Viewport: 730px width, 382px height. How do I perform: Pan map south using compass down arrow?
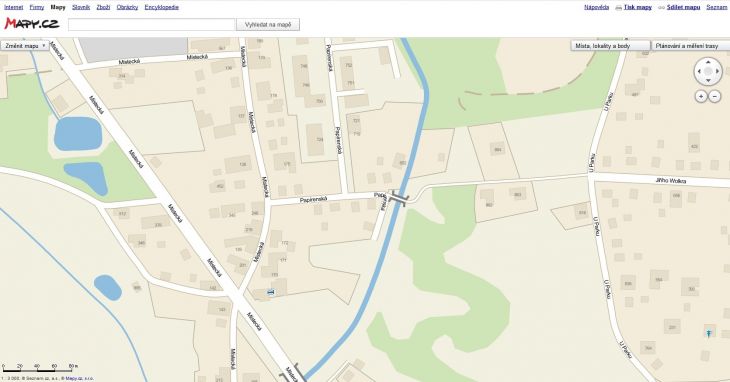click(708, 81)
